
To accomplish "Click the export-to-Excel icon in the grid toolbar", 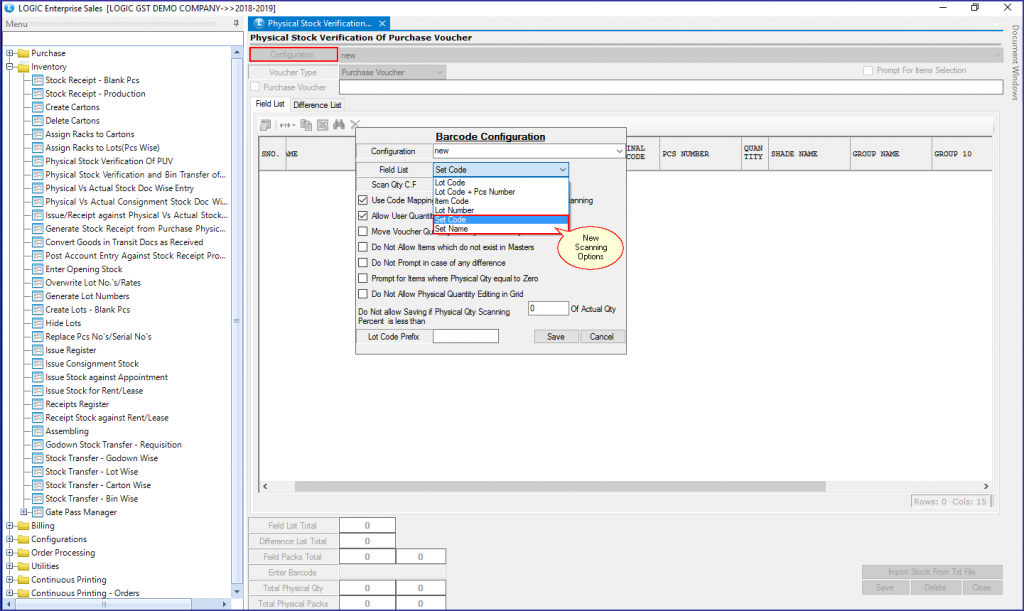I will tap(322, 124).
